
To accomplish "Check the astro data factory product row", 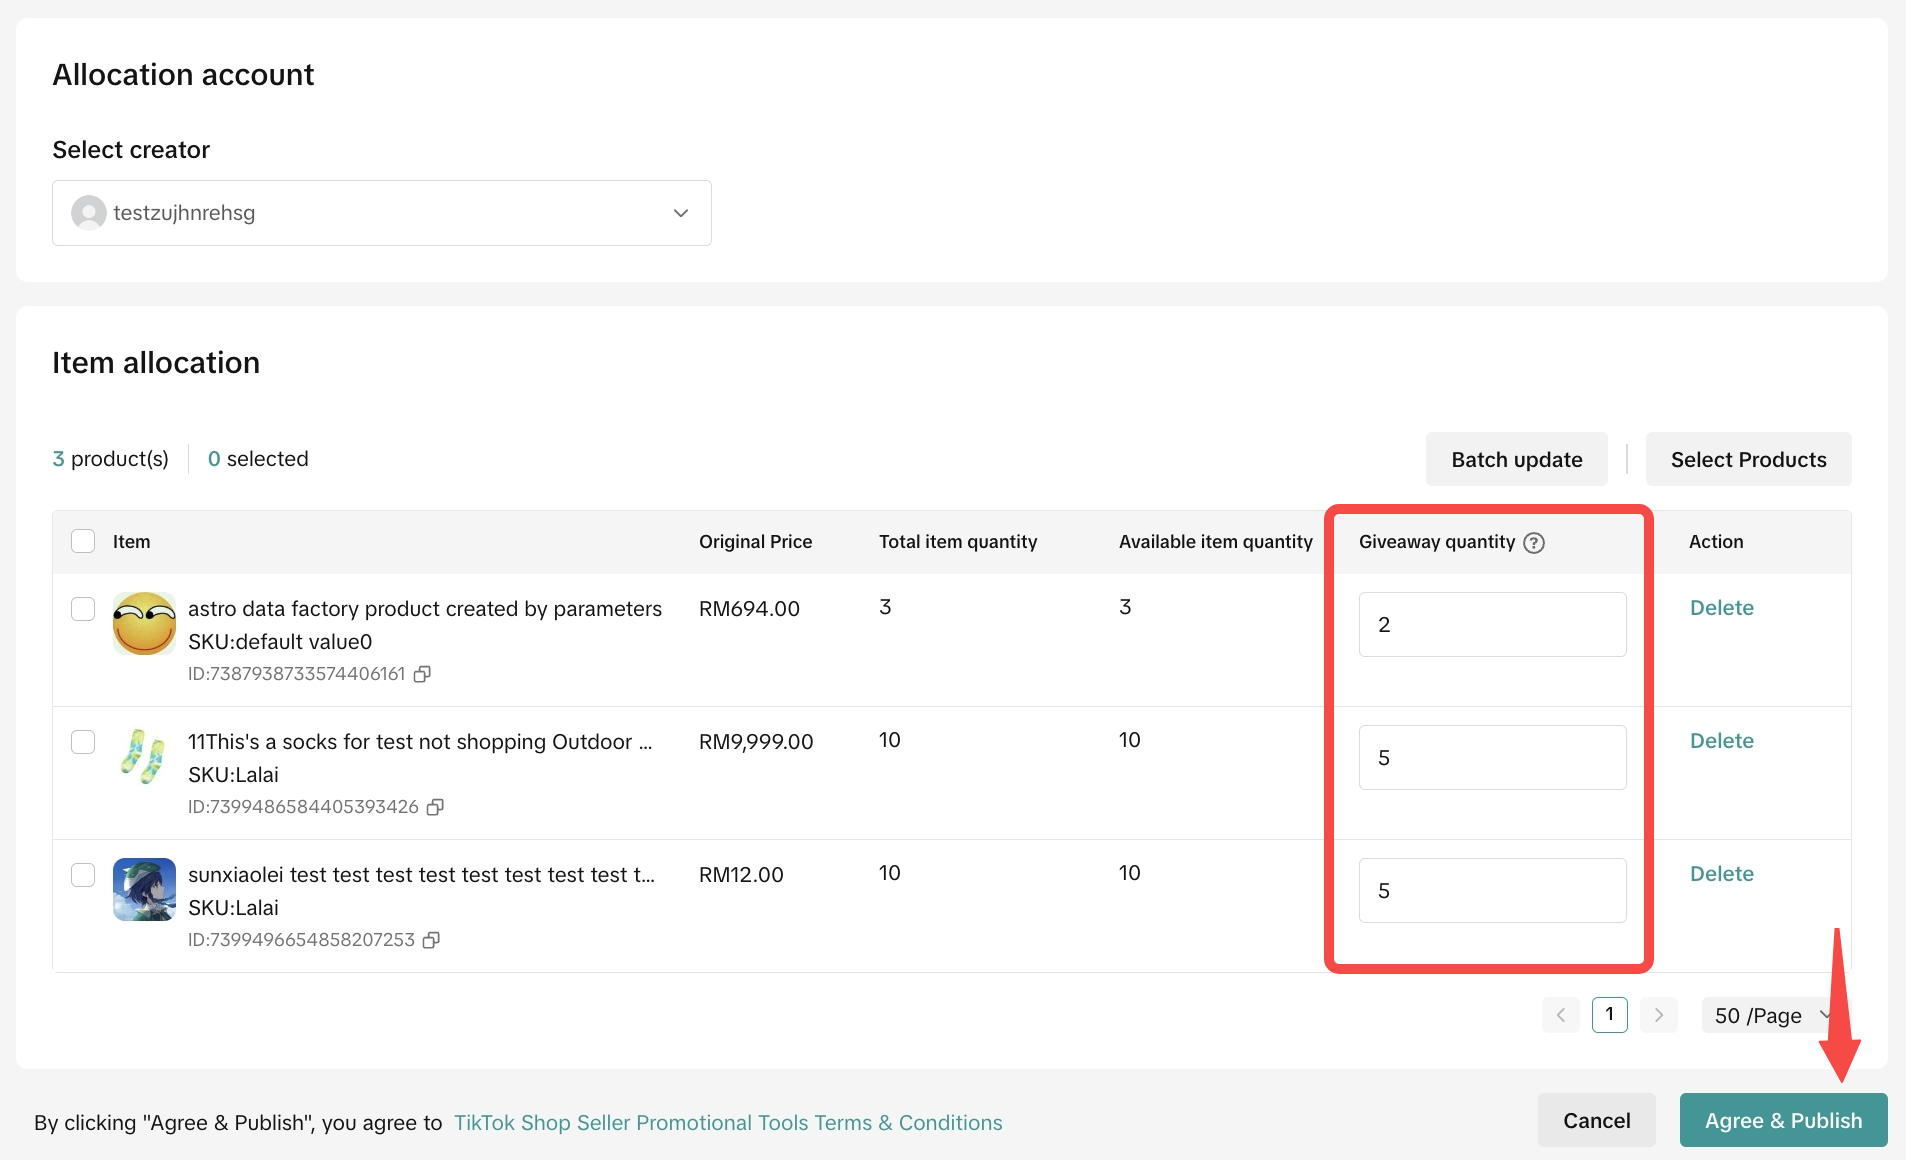I will 83,609.
